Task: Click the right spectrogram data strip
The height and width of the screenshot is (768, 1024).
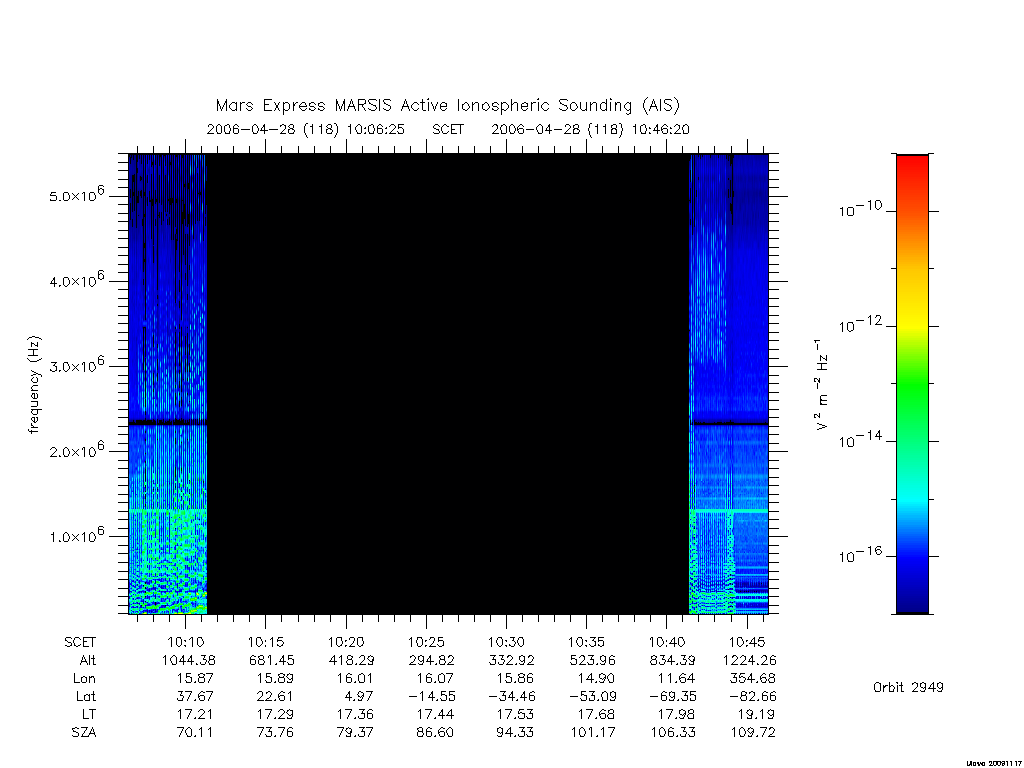Action: coord(729,384)
